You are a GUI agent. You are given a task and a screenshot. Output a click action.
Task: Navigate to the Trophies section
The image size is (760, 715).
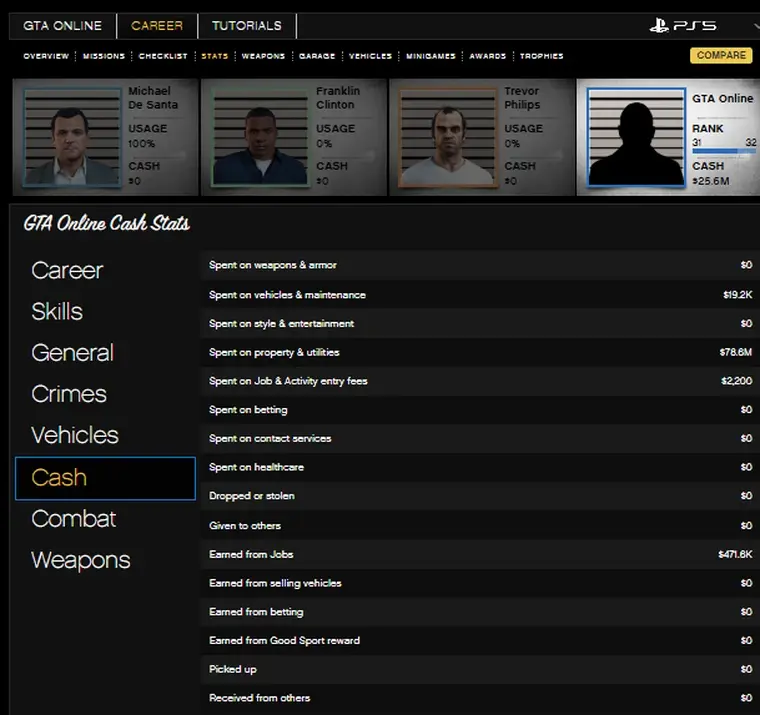[541, 56]
